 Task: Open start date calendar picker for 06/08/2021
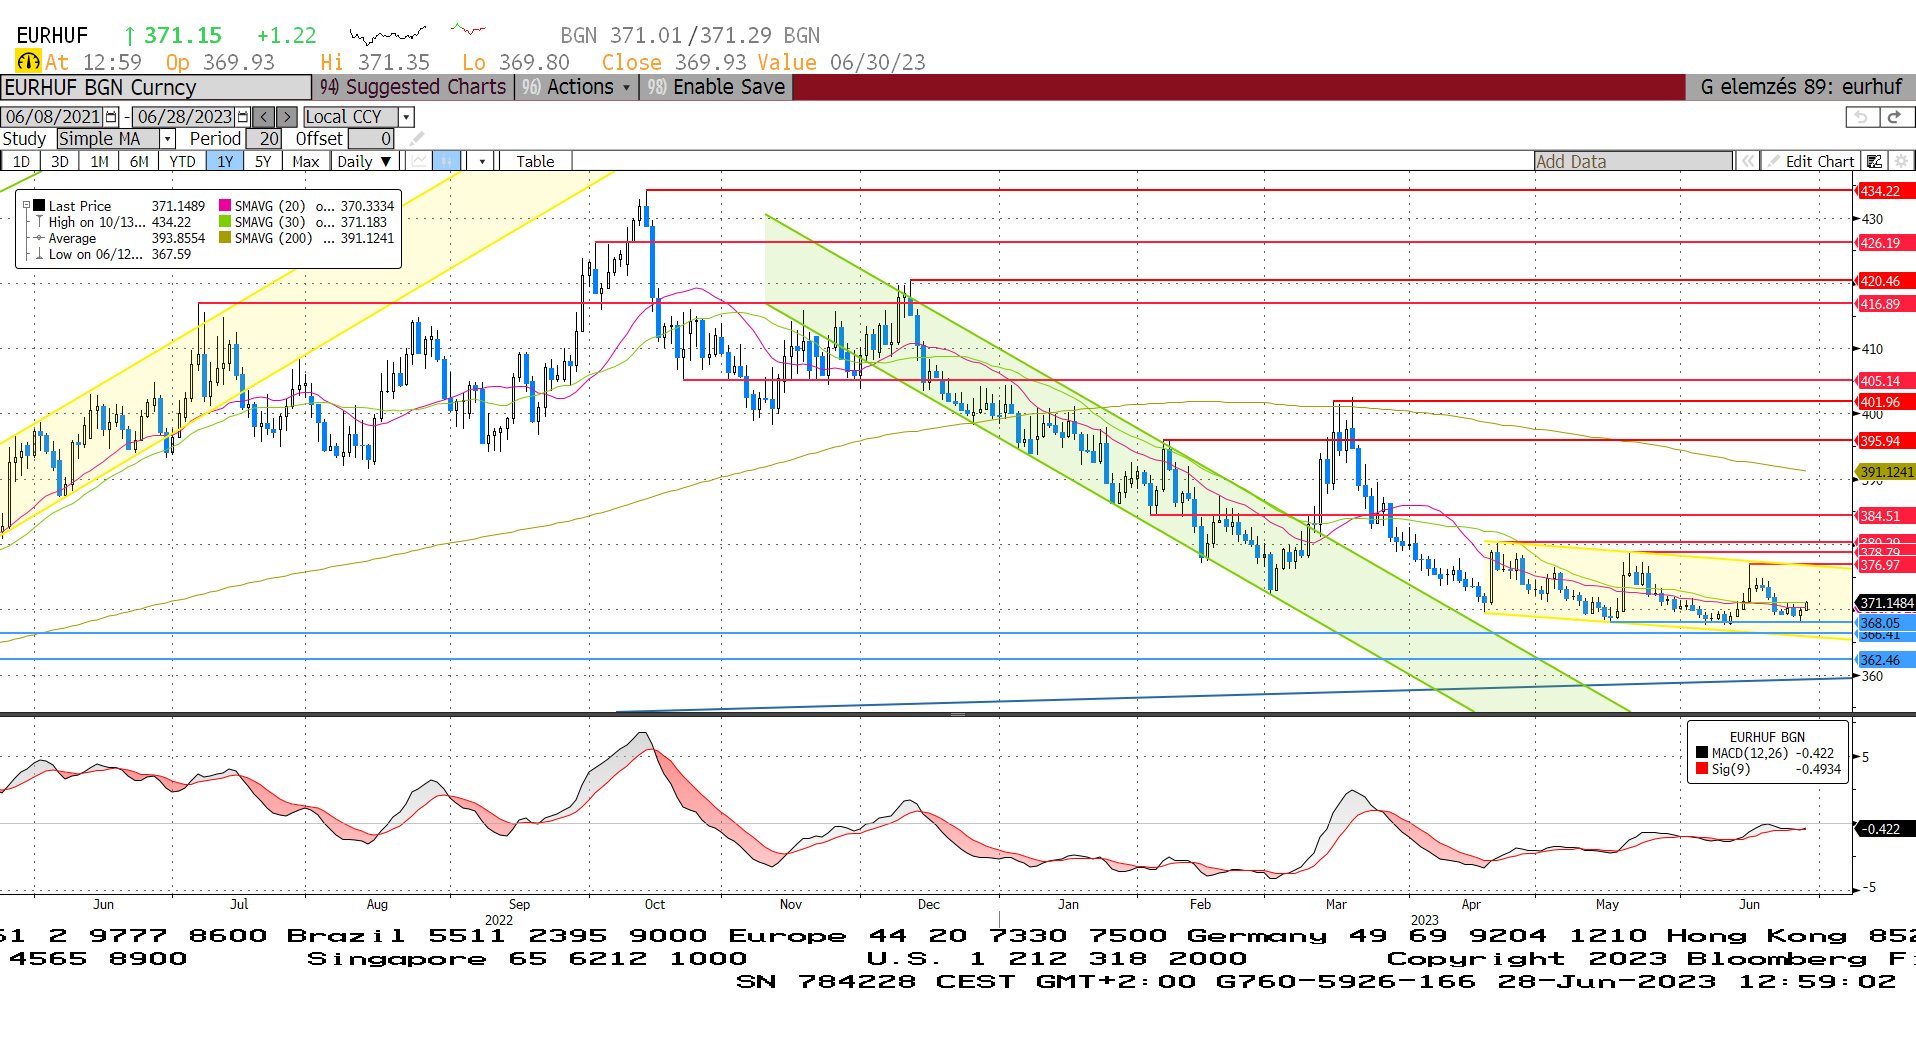(x=112, y=117)
